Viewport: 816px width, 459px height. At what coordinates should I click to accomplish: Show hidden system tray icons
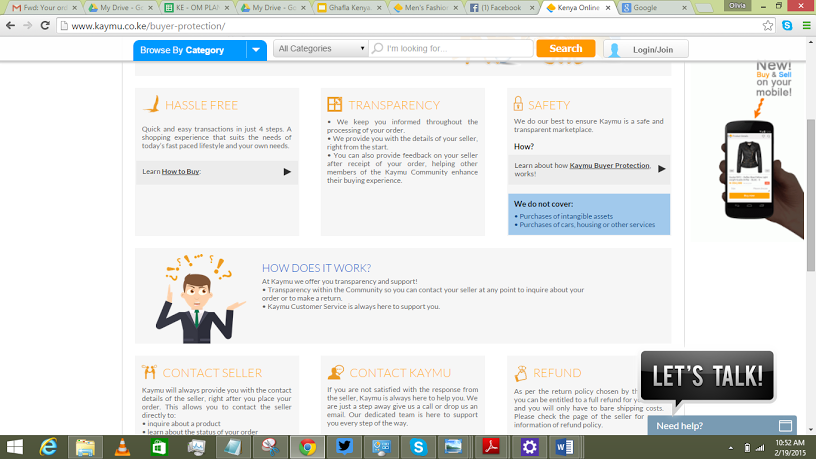(x=731, y=448)
